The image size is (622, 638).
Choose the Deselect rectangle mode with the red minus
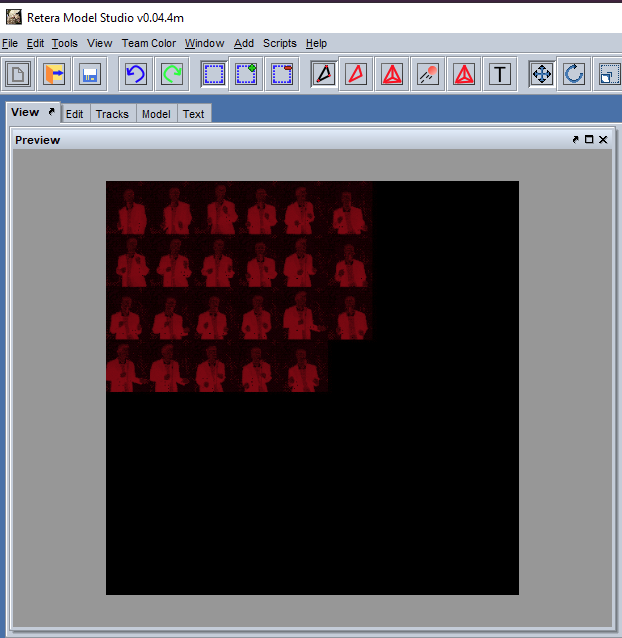pyautogui.click(x=282, y=74)
